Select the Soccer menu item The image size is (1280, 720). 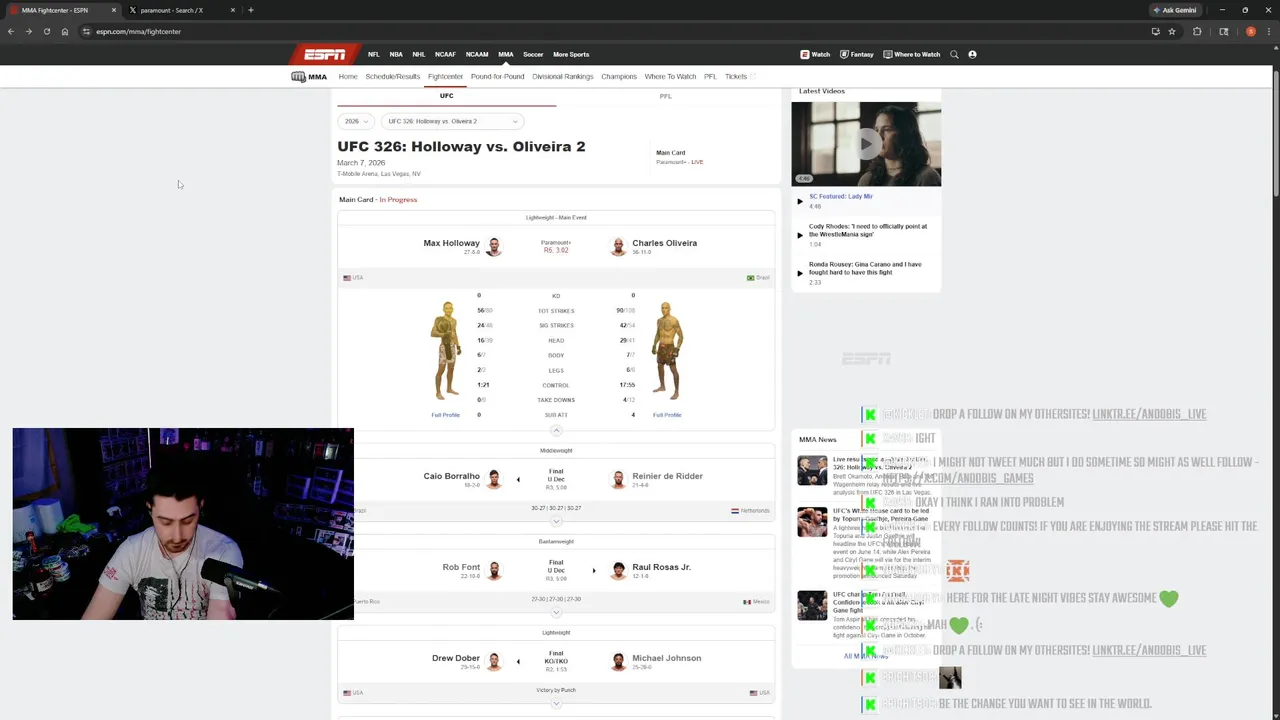tap(533, 54)
